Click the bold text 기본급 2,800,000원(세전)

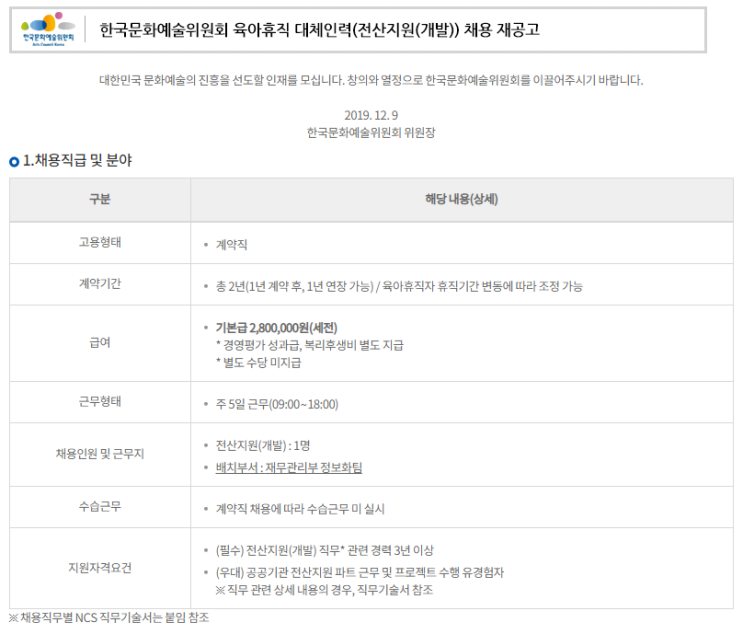coord(277,328)
